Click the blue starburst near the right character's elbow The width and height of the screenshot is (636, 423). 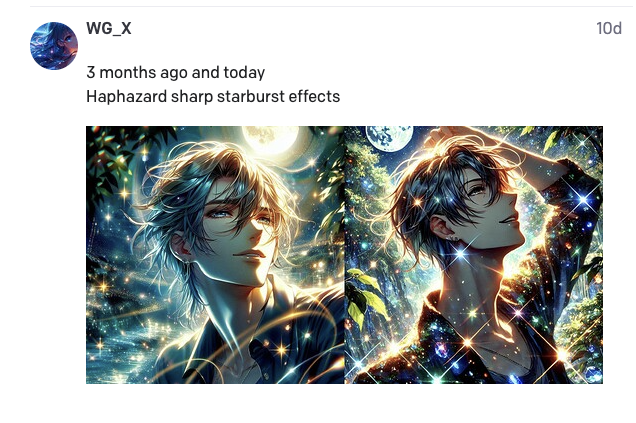(x=583, y=199)
